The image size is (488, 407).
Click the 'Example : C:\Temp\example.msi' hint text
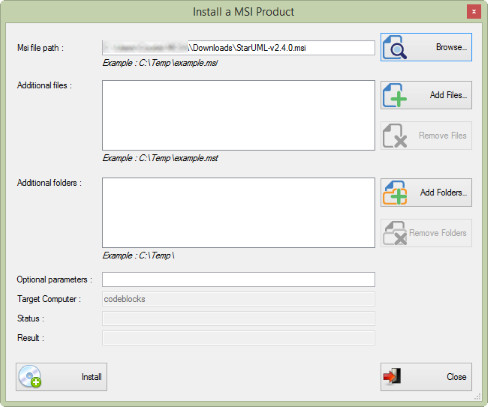(160, 63)
